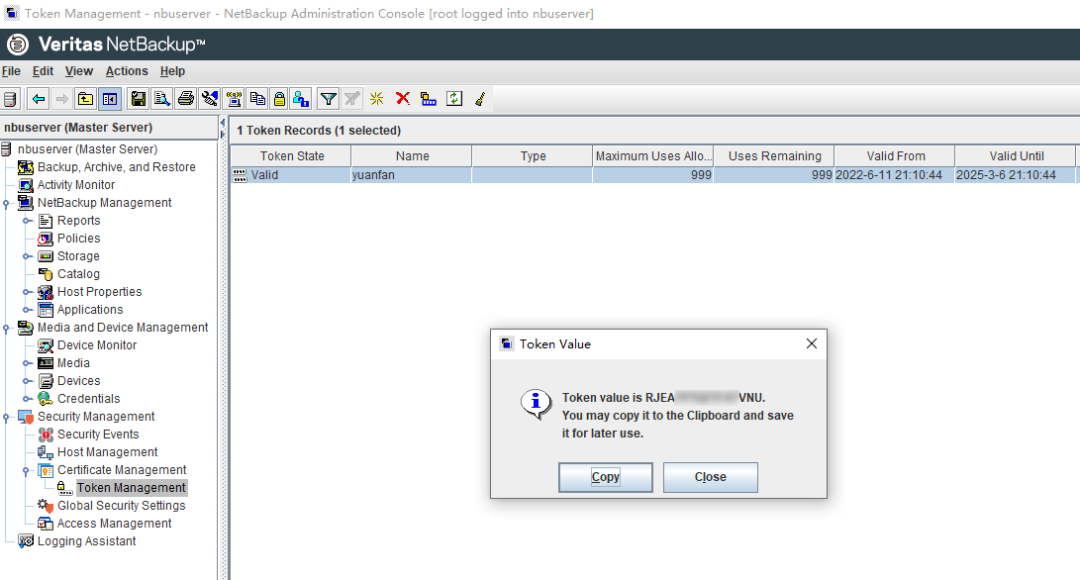Expand the Media tree node
Image resolution: width=1080 pixels, height=580 pixels.
[x=27, y=363]
